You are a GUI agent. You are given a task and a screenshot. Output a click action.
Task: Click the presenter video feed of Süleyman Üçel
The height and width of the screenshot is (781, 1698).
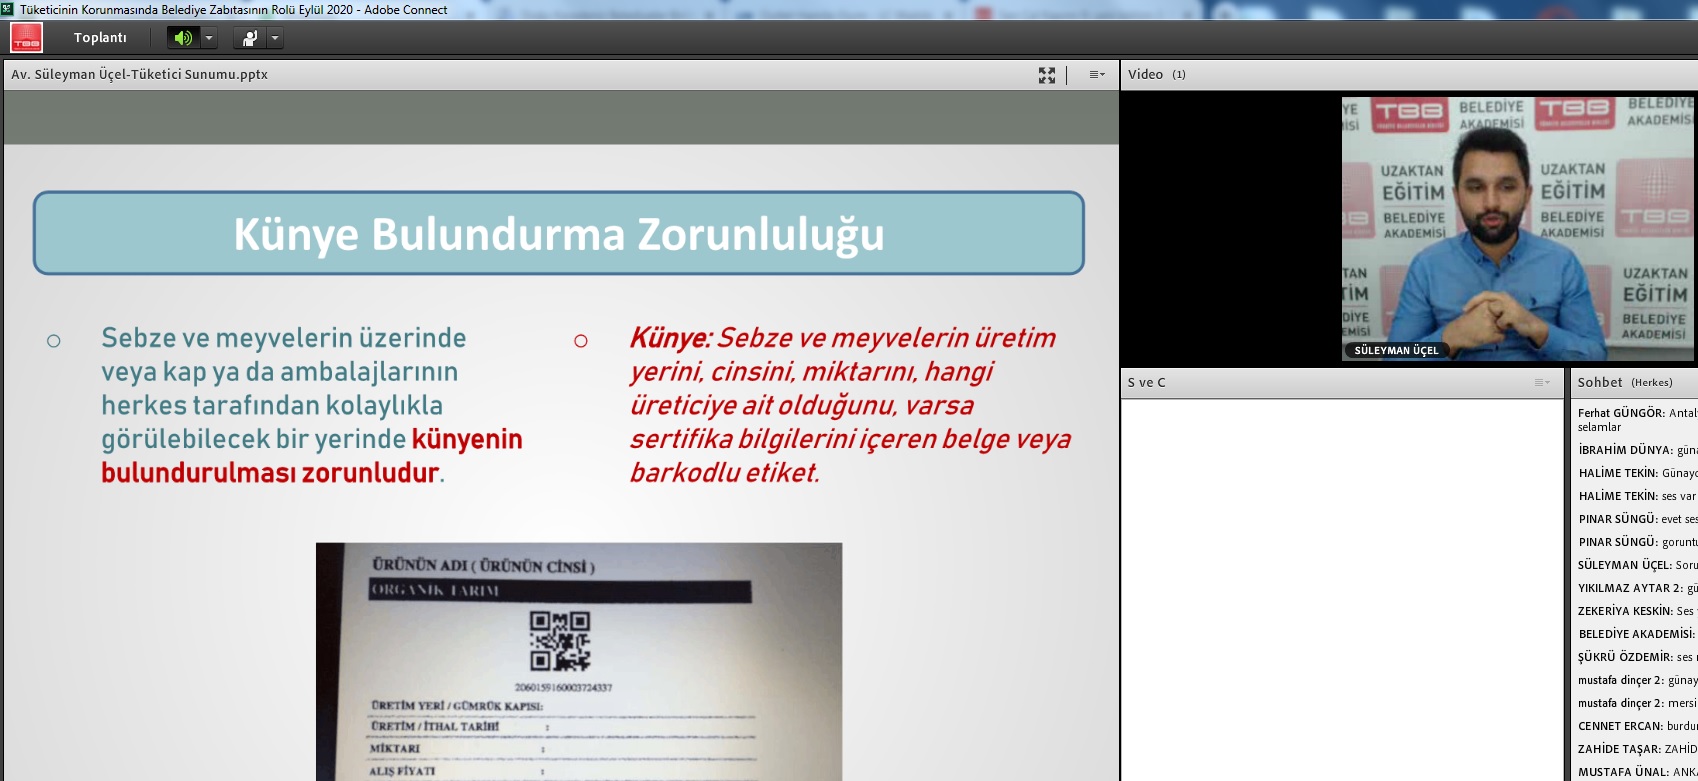pyautogui.click(x=1518, y=228)
